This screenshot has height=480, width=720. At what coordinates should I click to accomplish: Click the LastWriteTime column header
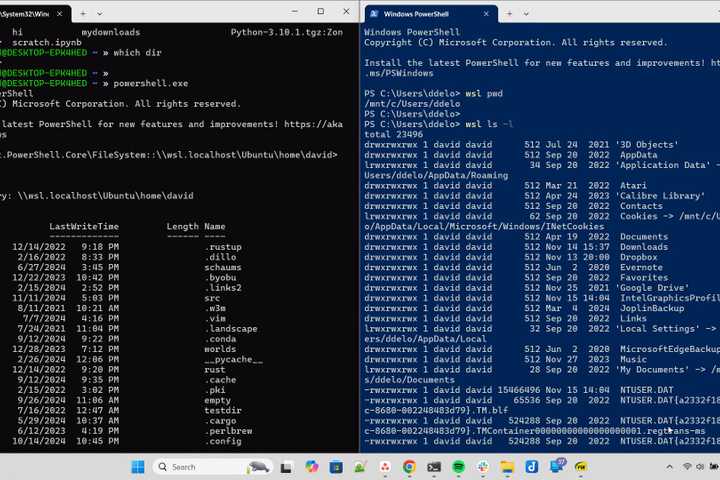click(84, 226)
